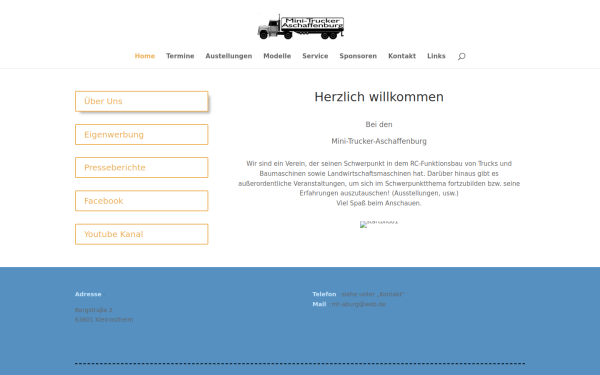Open the Facebook sidebar button
This screenshot has width=600, height=375.
(142, 201)
